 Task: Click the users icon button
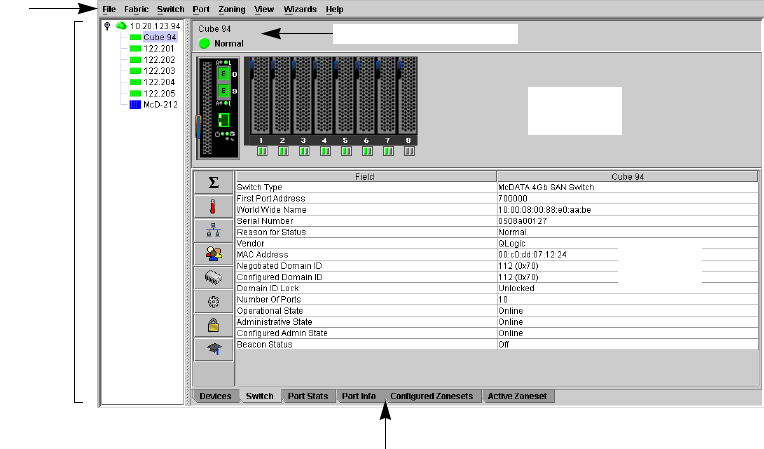[x=213, y=254]
